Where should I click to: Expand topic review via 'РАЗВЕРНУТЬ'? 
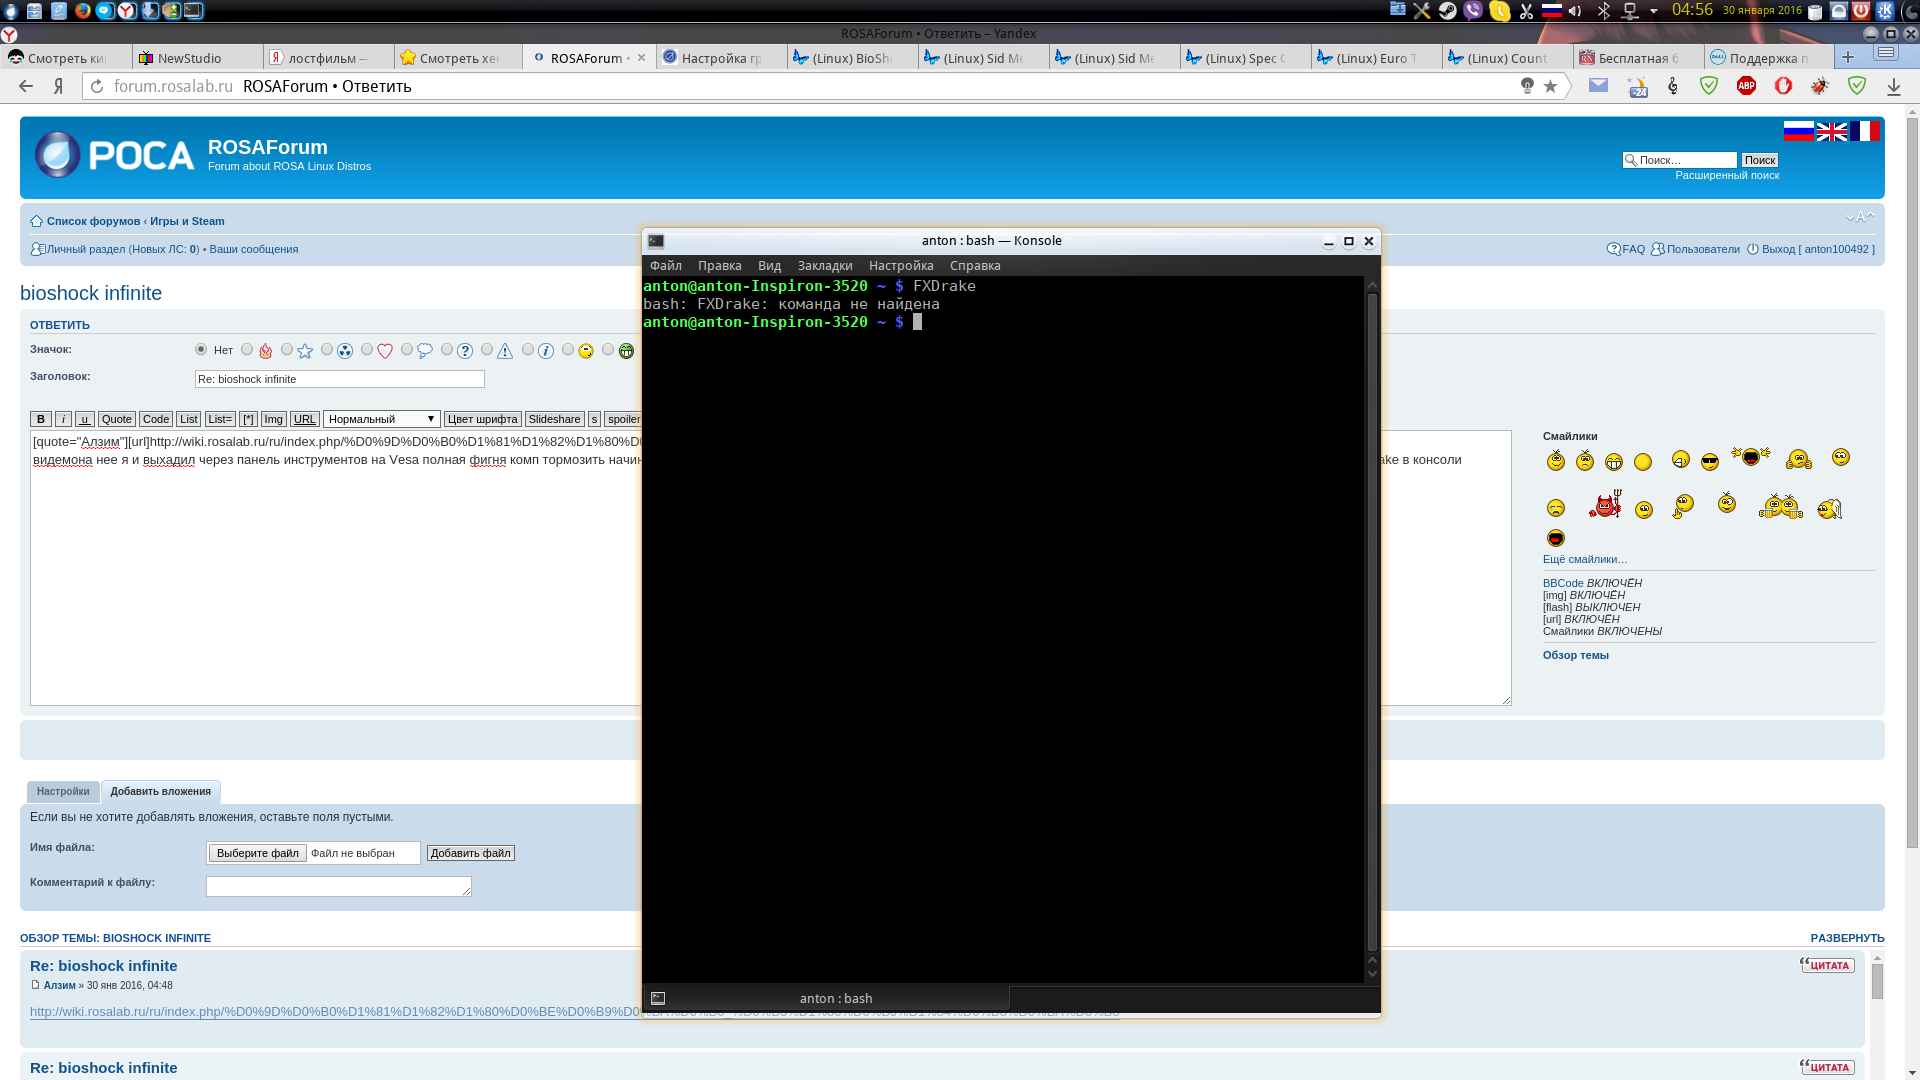coord(1846,938)
